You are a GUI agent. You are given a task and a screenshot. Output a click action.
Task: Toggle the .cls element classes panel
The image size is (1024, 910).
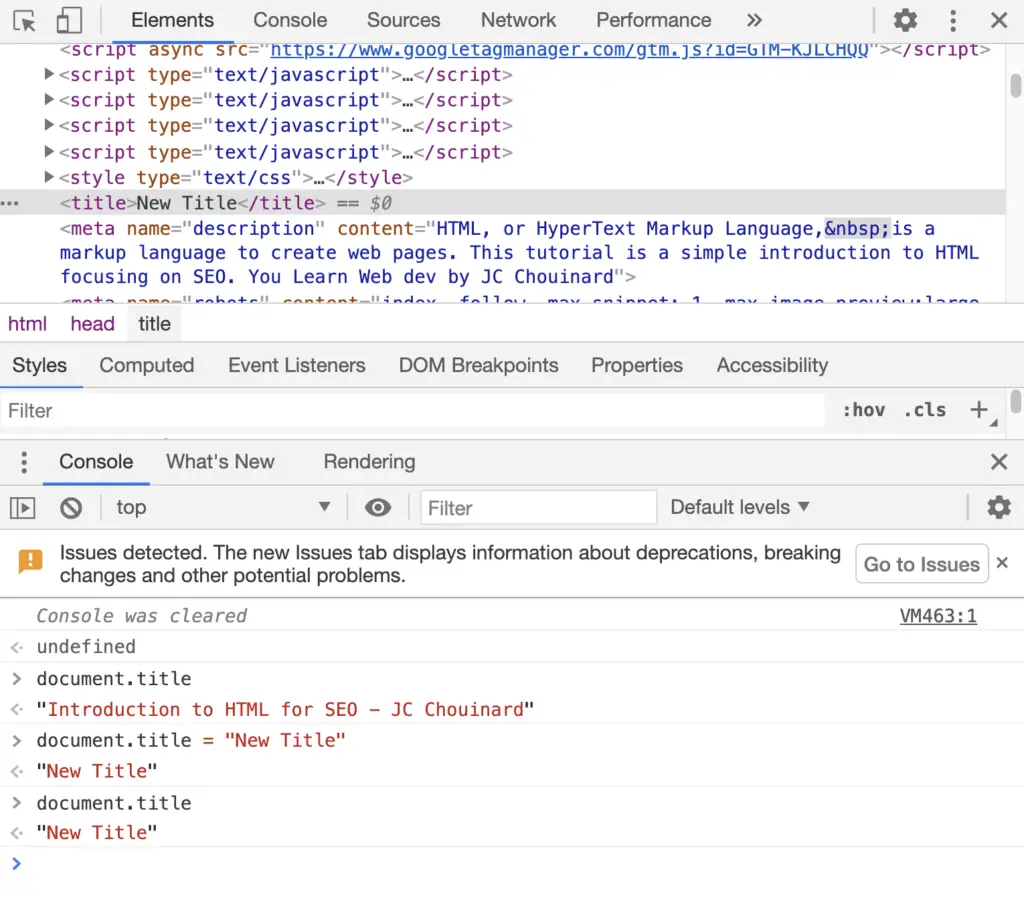tap(925, 410)
